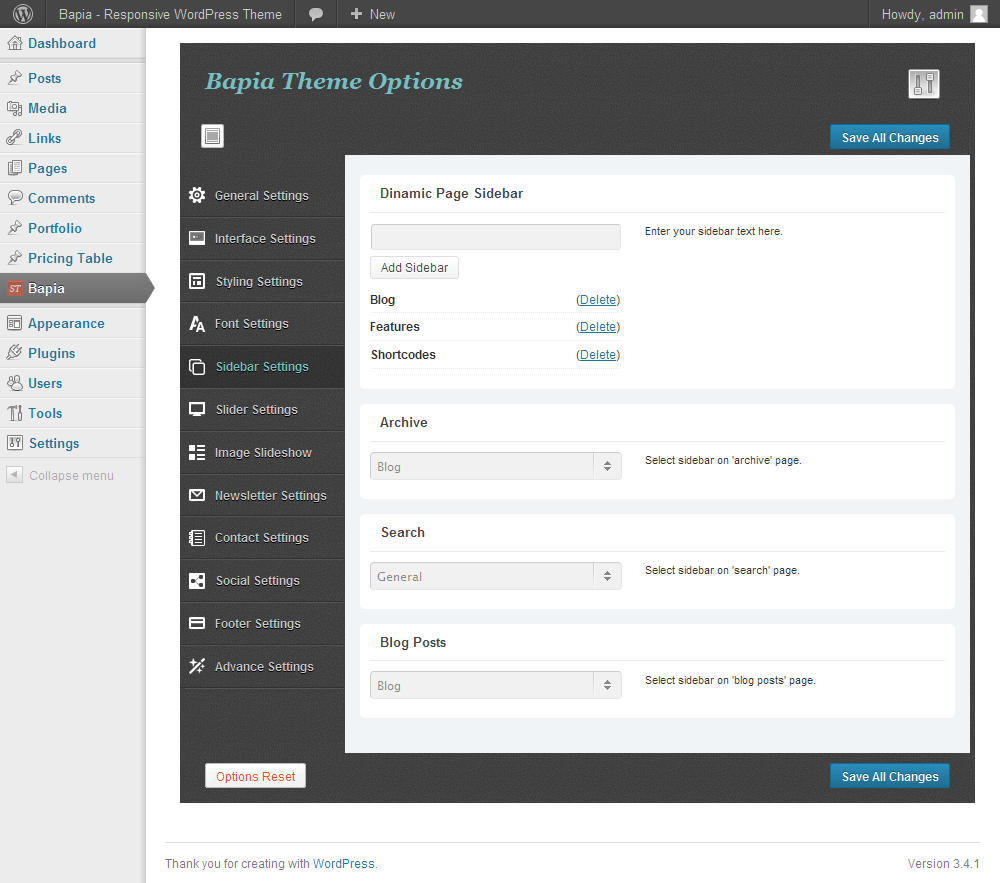Focus the sidebar name text field
This screenshot has height=883, width=1000.
495,237
